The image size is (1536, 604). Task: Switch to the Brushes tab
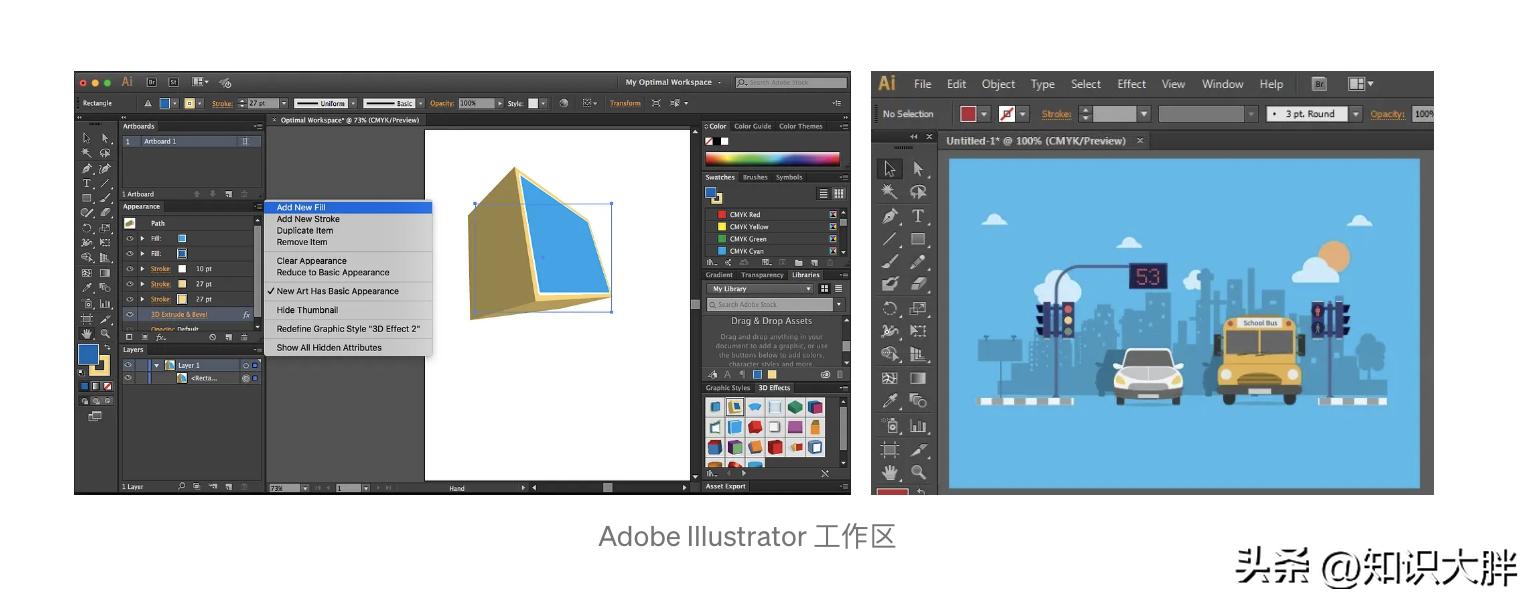tap(755, 177)
